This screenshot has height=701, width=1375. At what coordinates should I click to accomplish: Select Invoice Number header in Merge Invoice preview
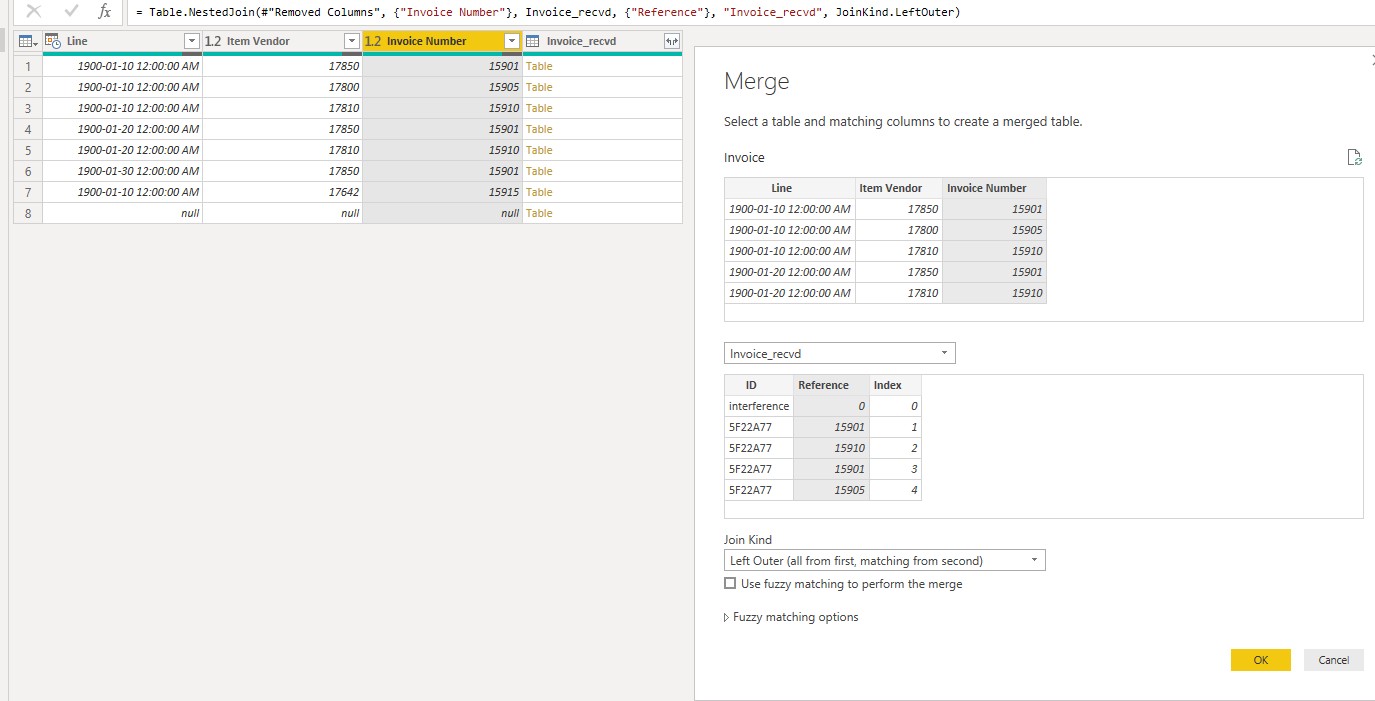(994, 188)
